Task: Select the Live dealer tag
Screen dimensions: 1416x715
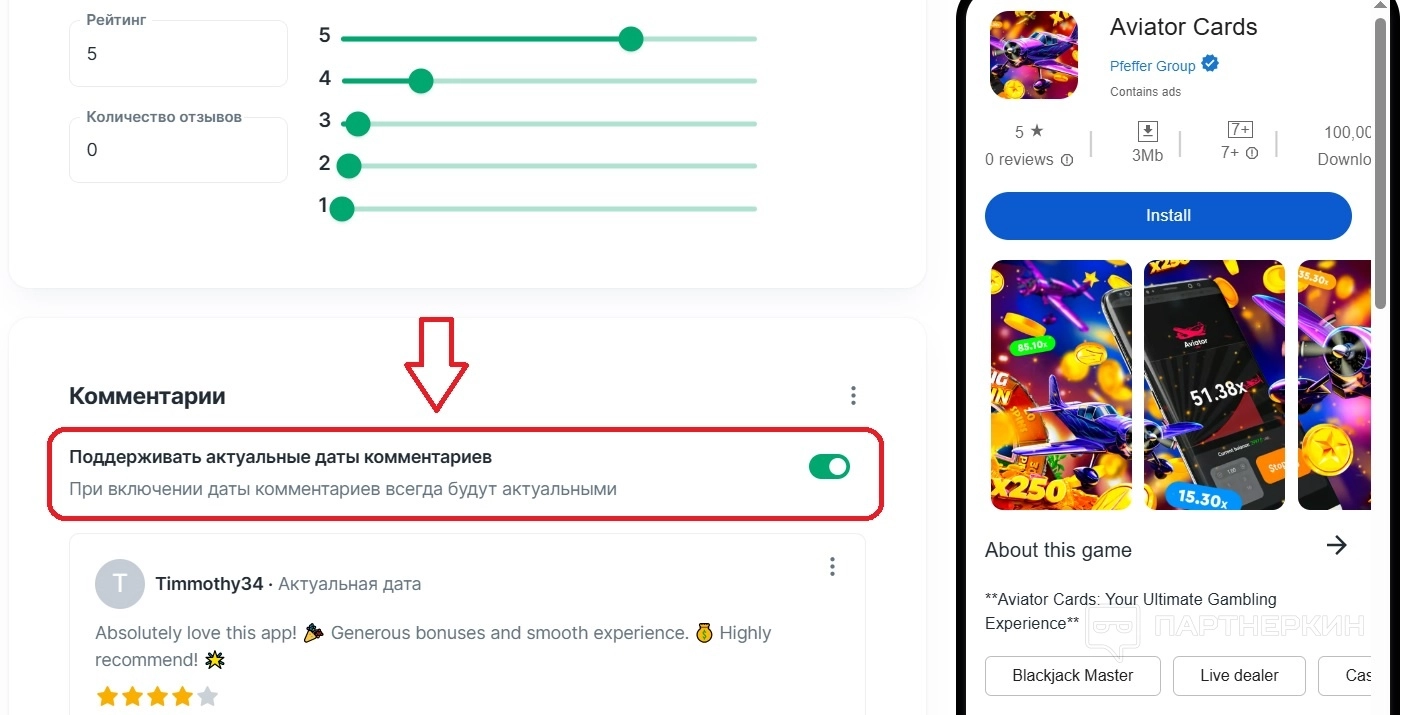Action: [1239, 676]
